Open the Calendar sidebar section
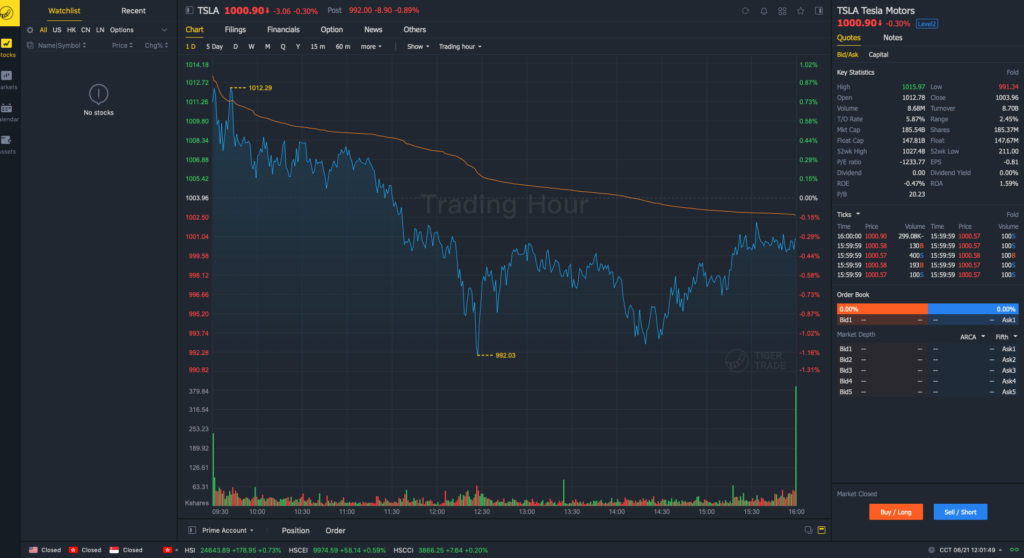The height and width of the screenshot is (558, 1024). pyautogui.click(x=7, y=112)
